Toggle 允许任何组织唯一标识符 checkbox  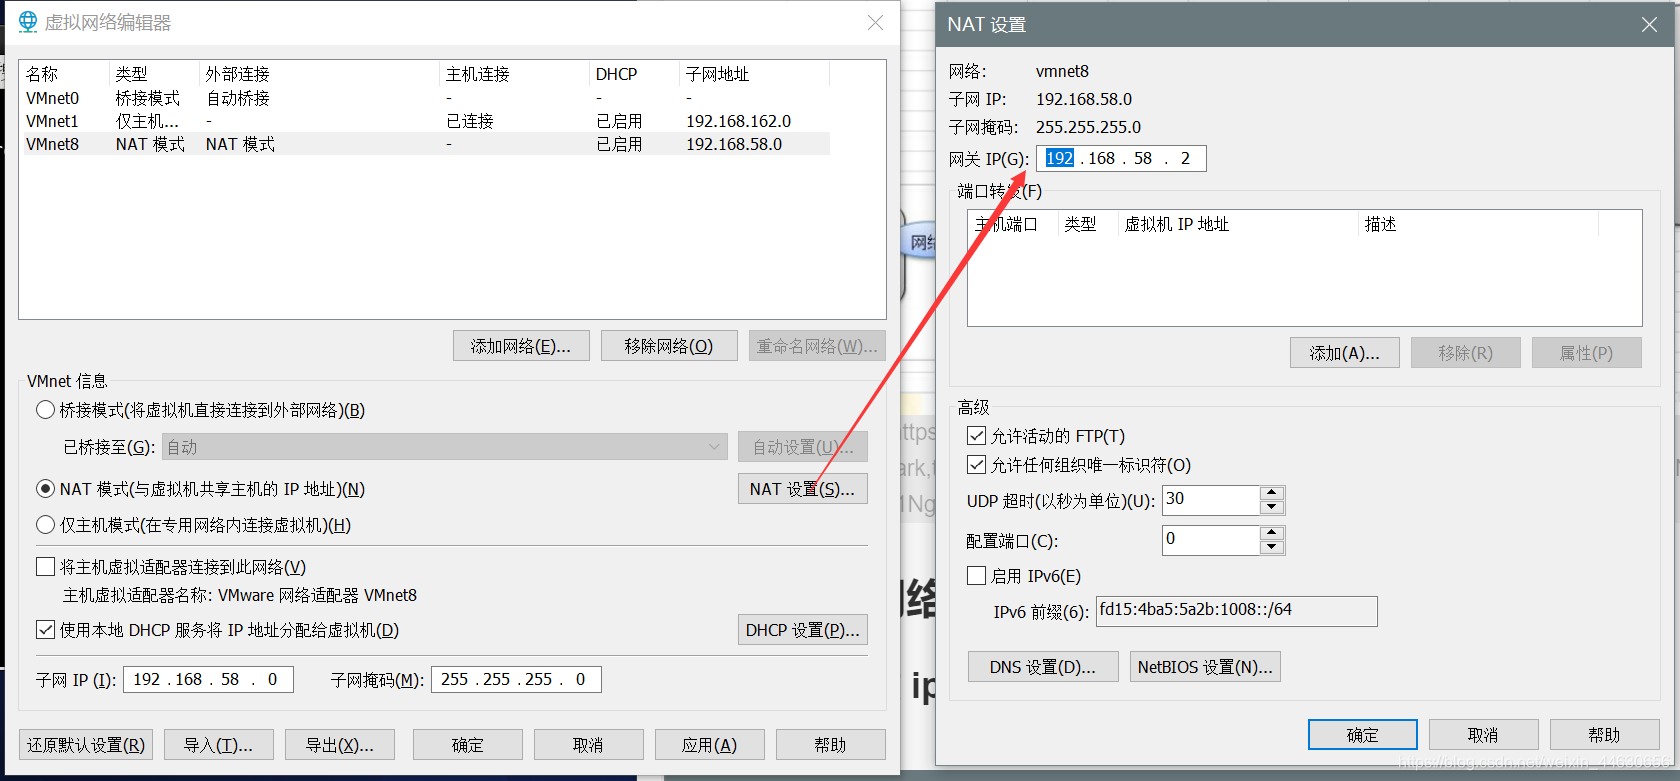click(x=977, y=465)
